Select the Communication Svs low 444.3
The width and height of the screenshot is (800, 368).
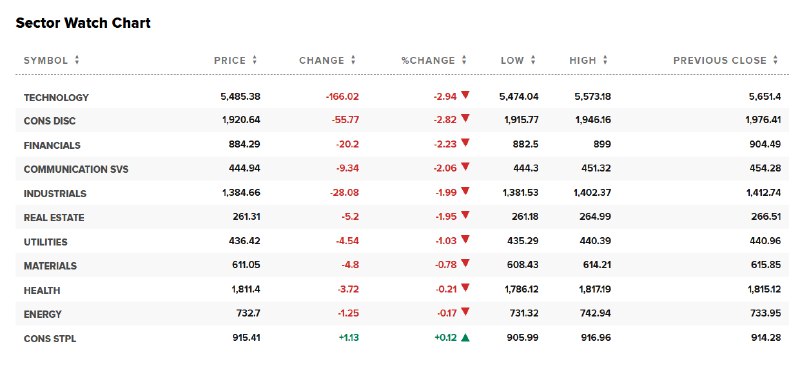pyautogui.click(x=526, y=168)
